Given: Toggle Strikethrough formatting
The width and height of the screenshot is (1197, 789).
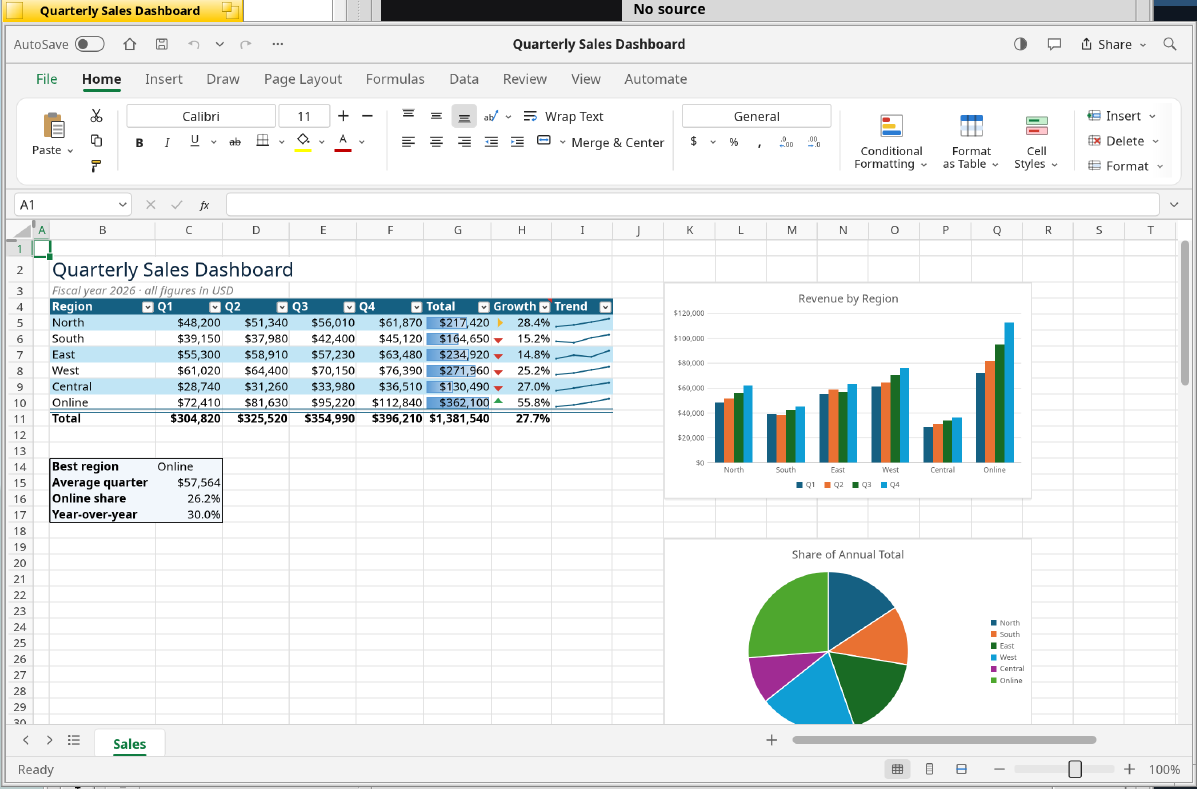Looking at the screenshot, I should coord(235,142).
